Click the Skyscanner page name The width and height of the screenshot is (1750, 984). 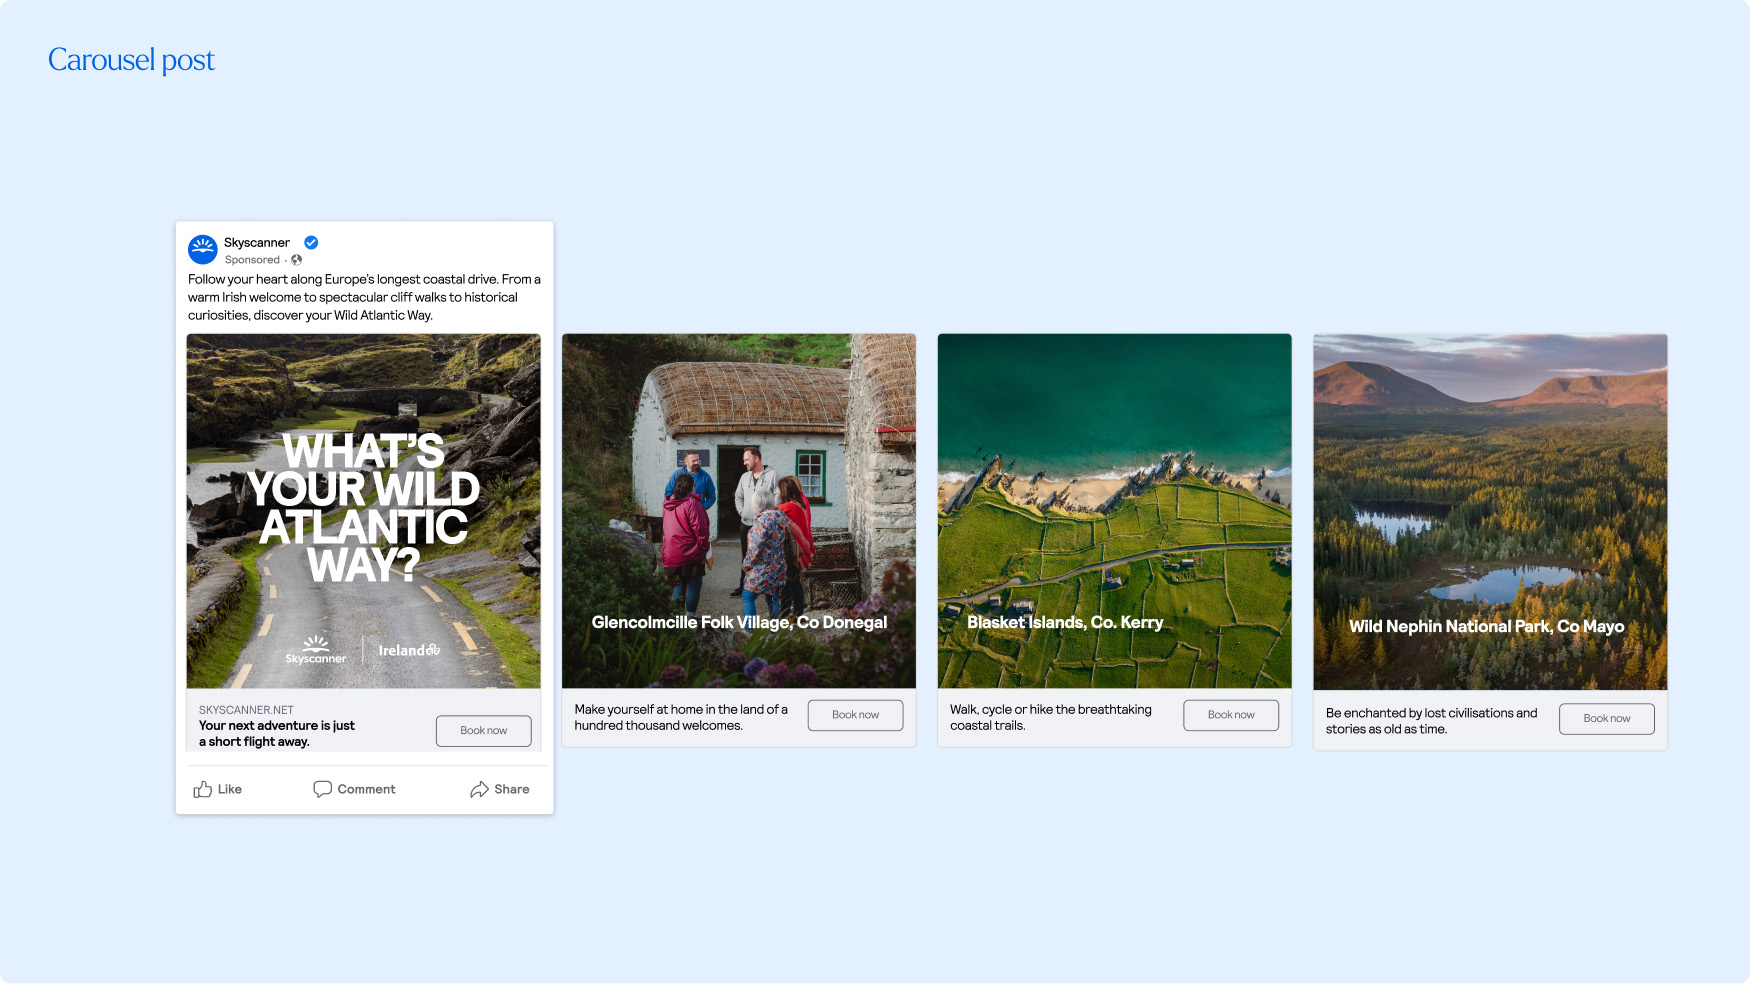pyautogui.click(x=256, y=242)
